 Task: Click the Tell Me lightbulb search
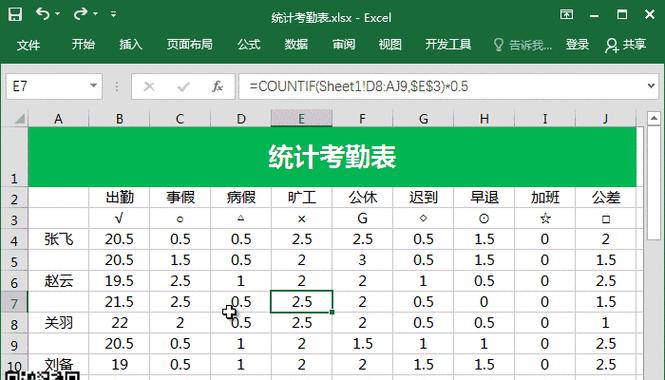coord(523,45)
